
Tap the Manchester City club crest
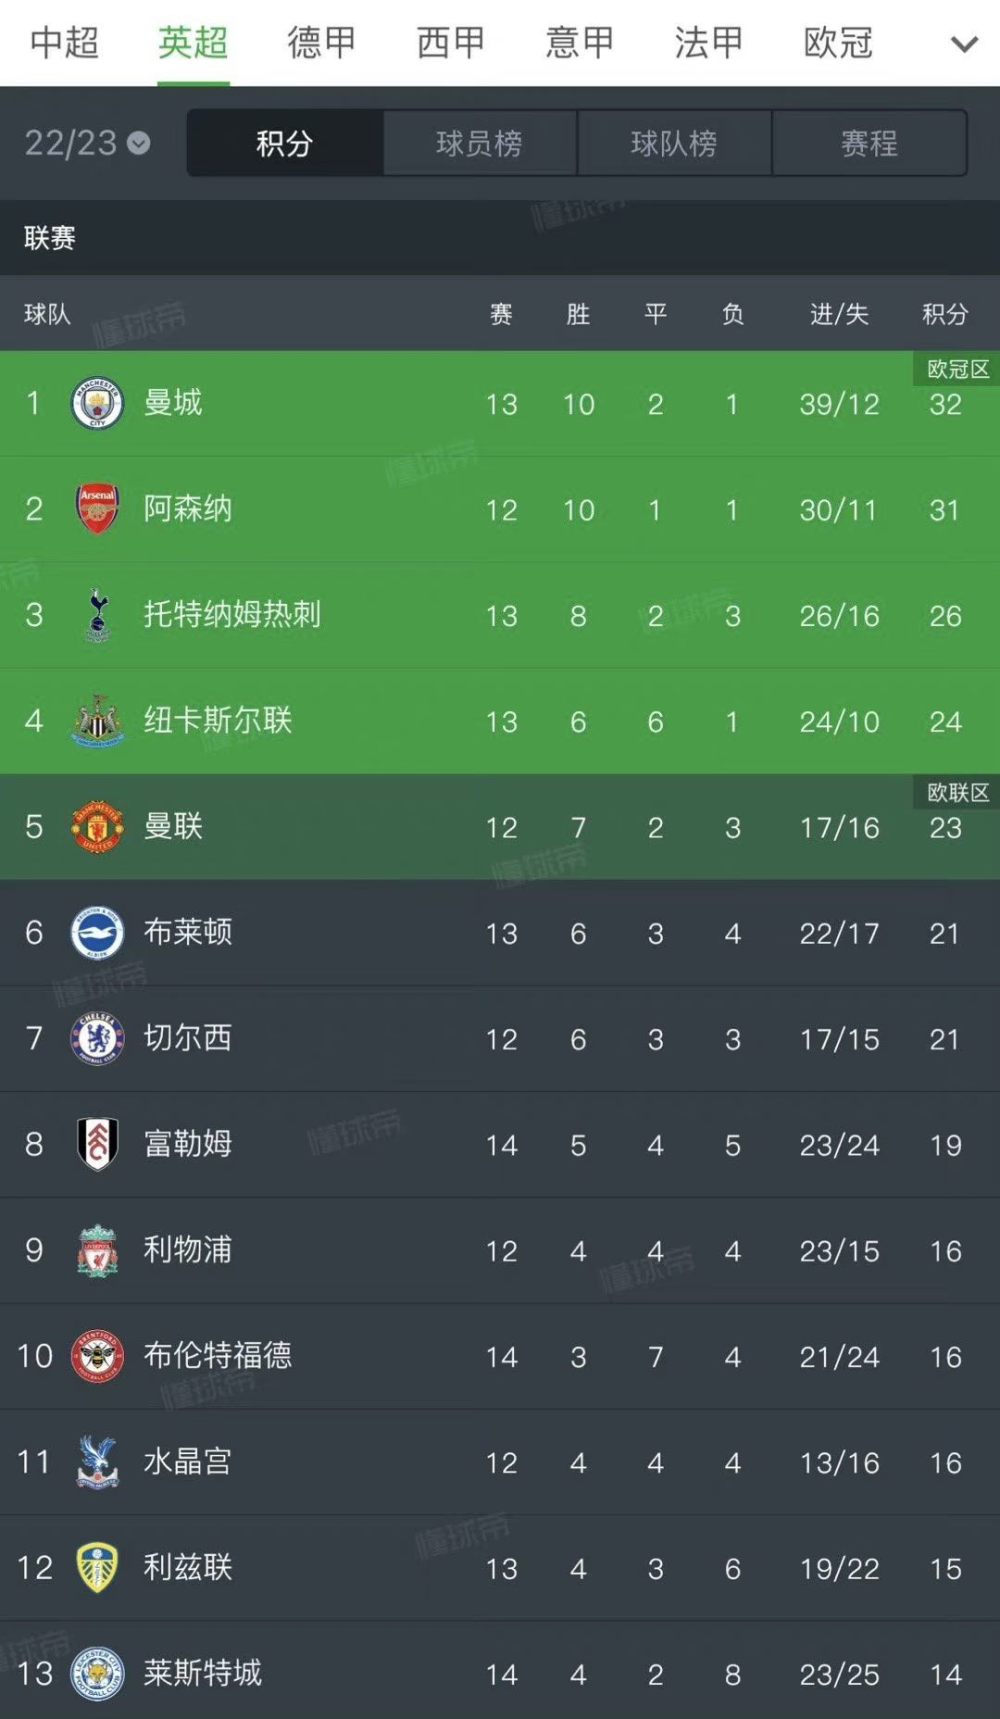pyautogui.click(x=97, y=404)
